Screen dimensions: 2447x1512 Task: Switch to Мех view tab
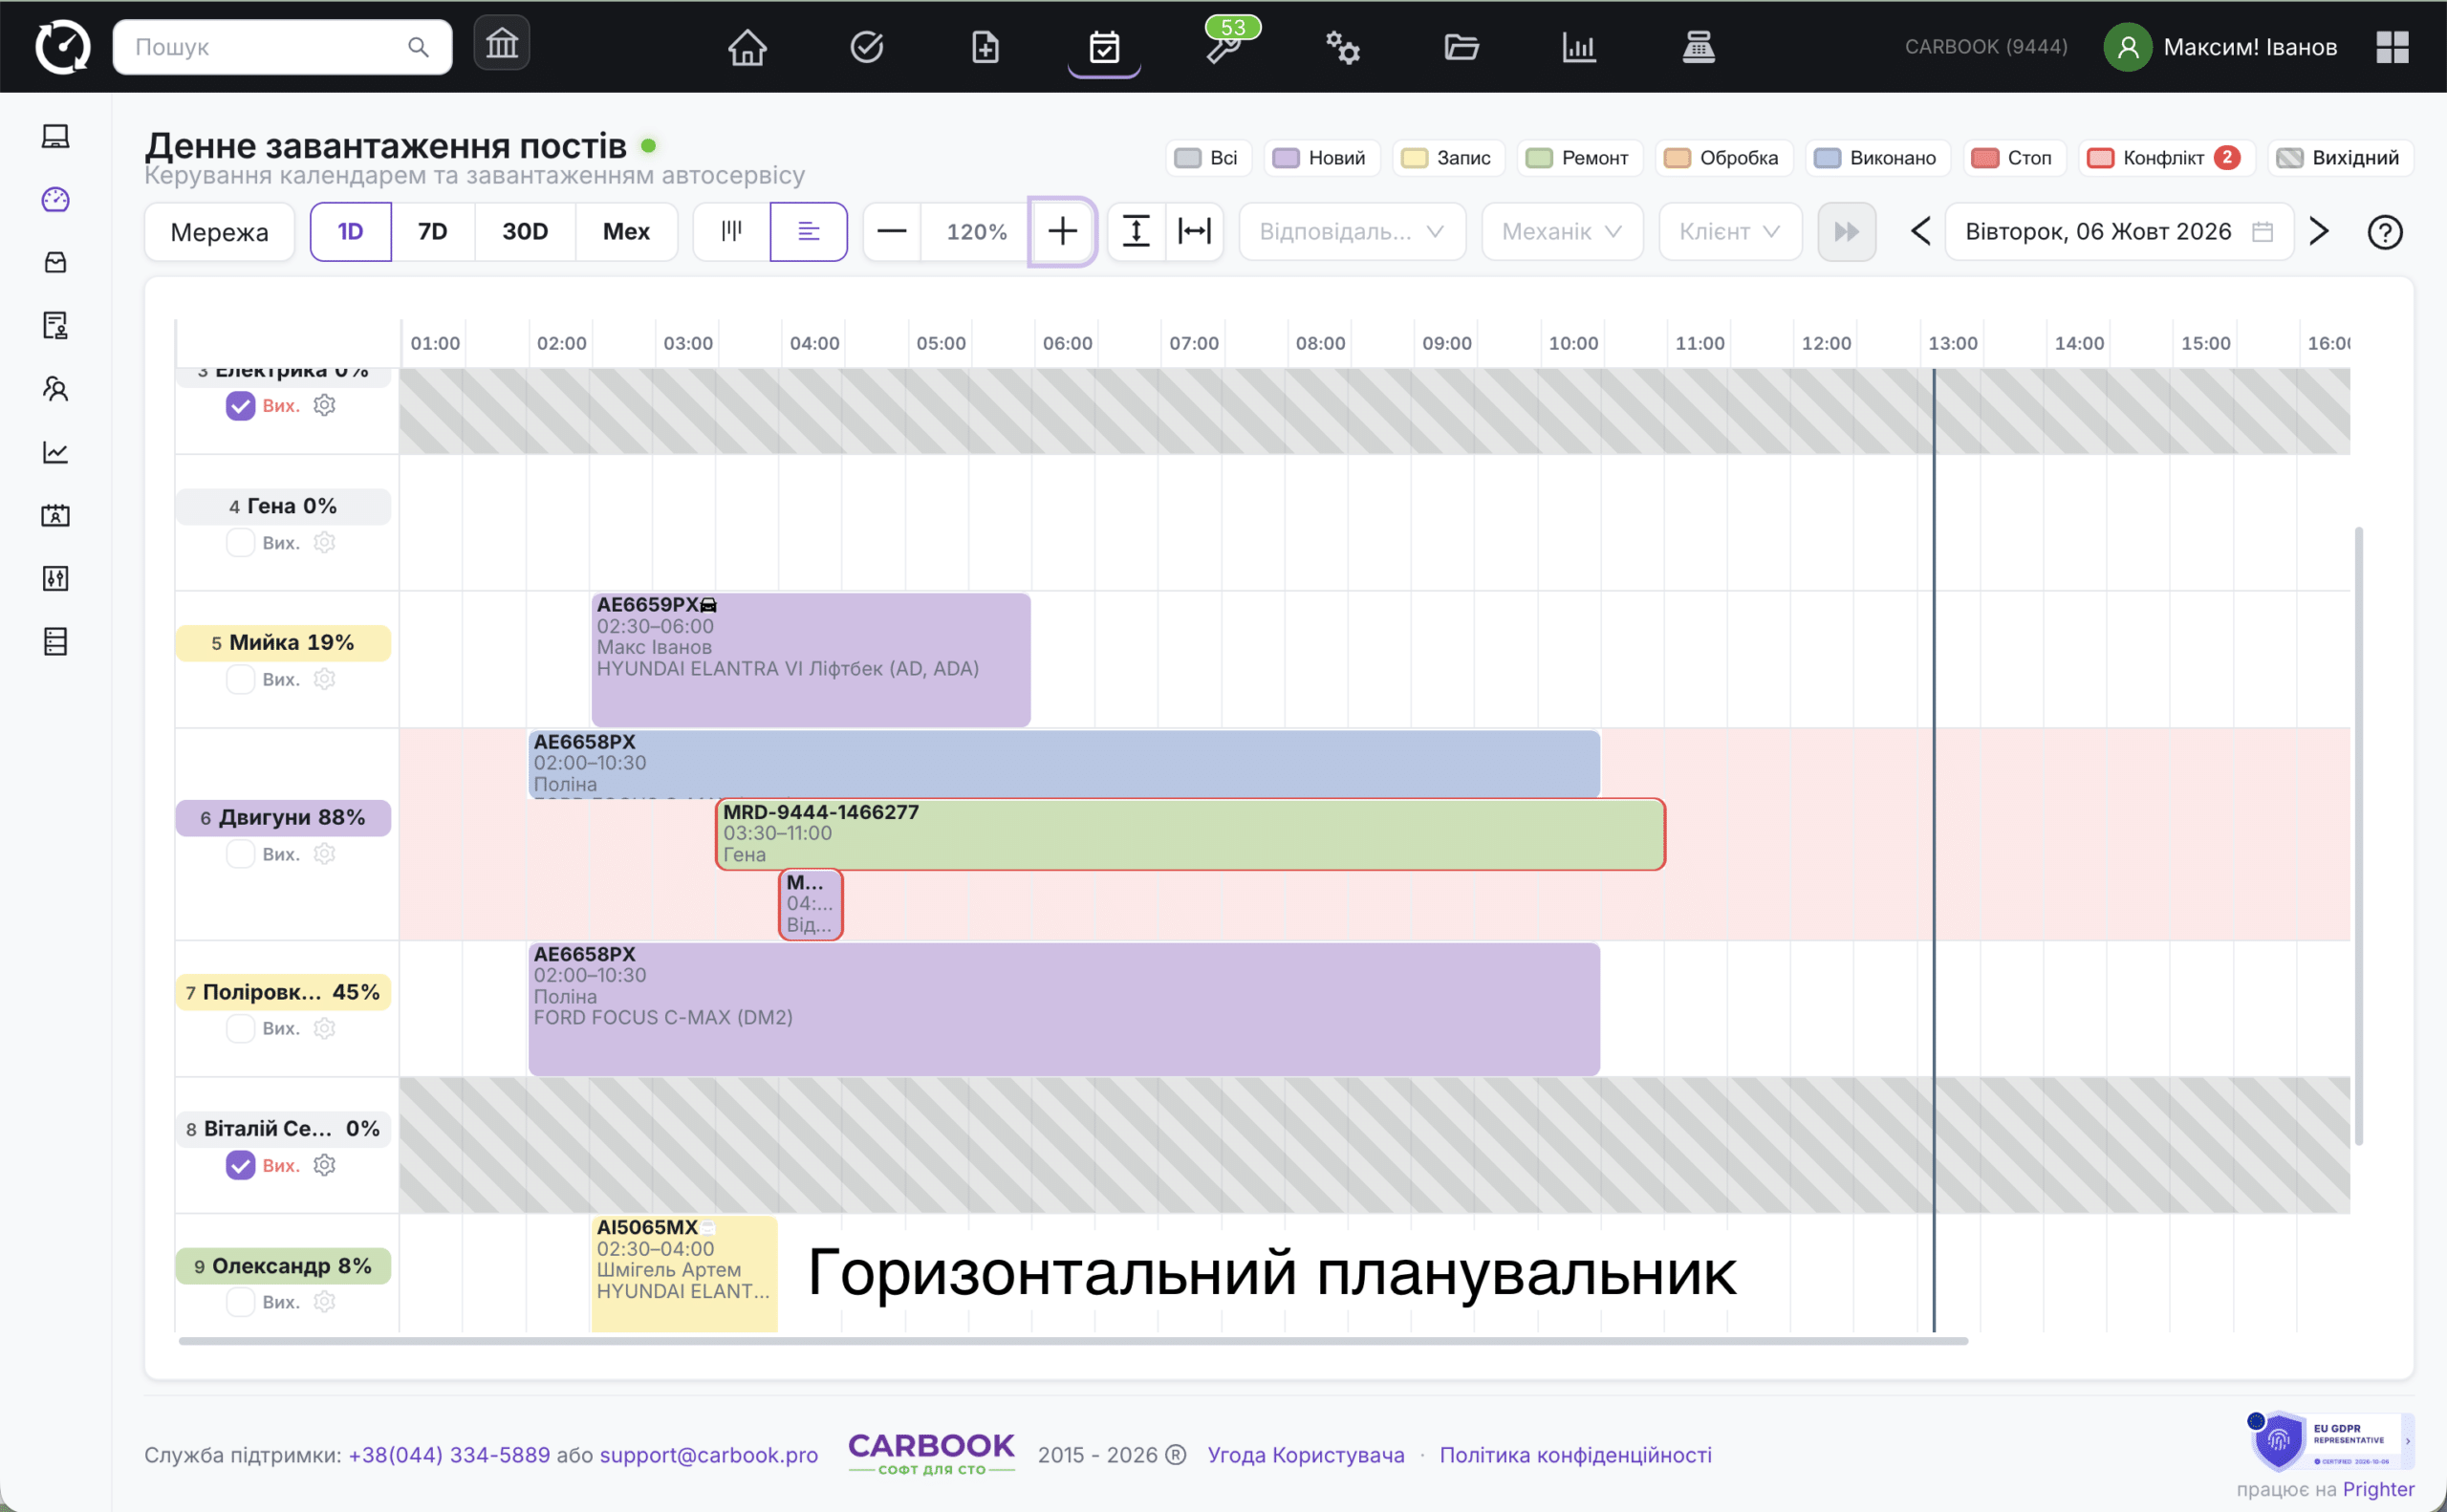click(626, 232)
